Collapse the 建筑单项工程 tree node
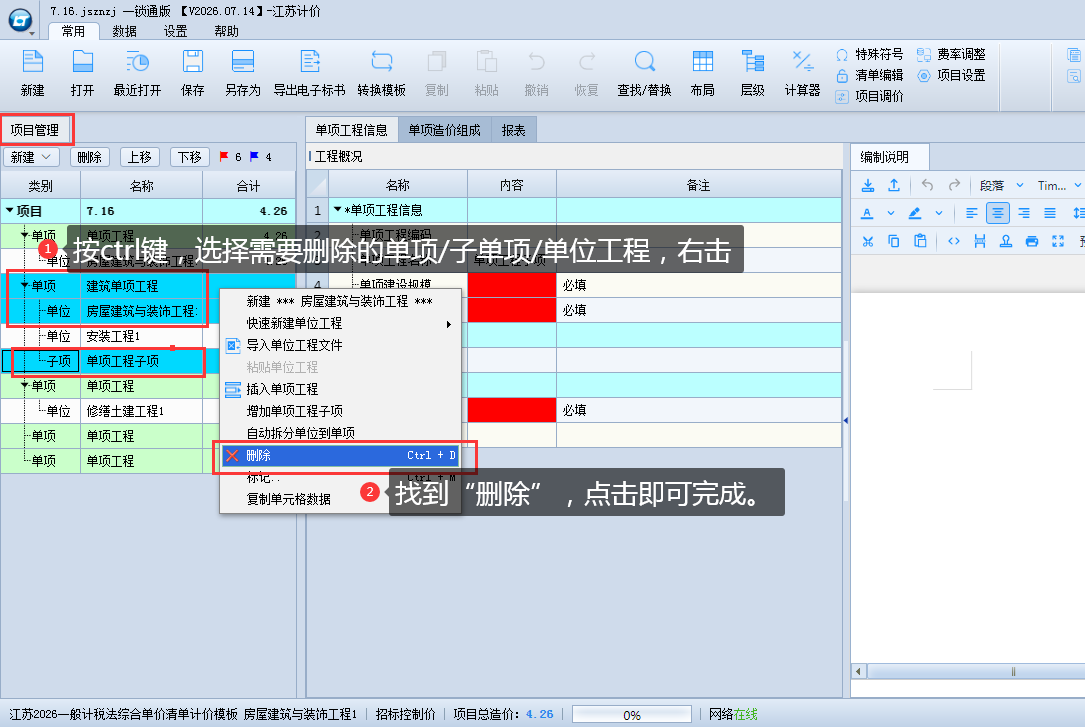This screenshot has height=727, width=1085. (x=25, y=285)
